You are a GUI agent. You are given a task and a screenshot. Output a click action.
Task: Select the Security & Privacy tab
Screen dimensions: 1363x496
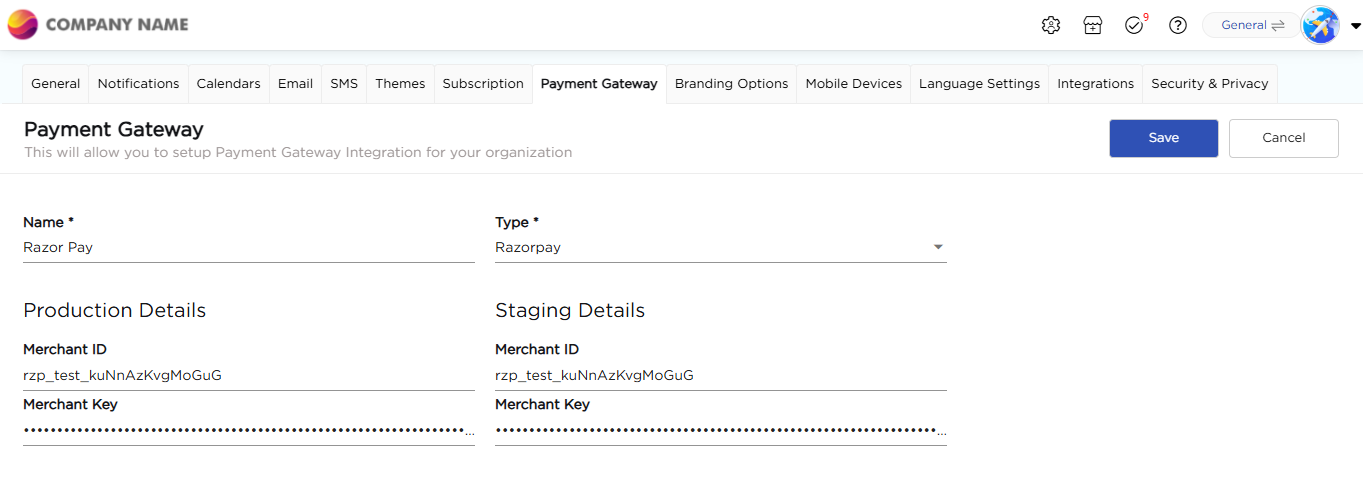point(1209,84)
